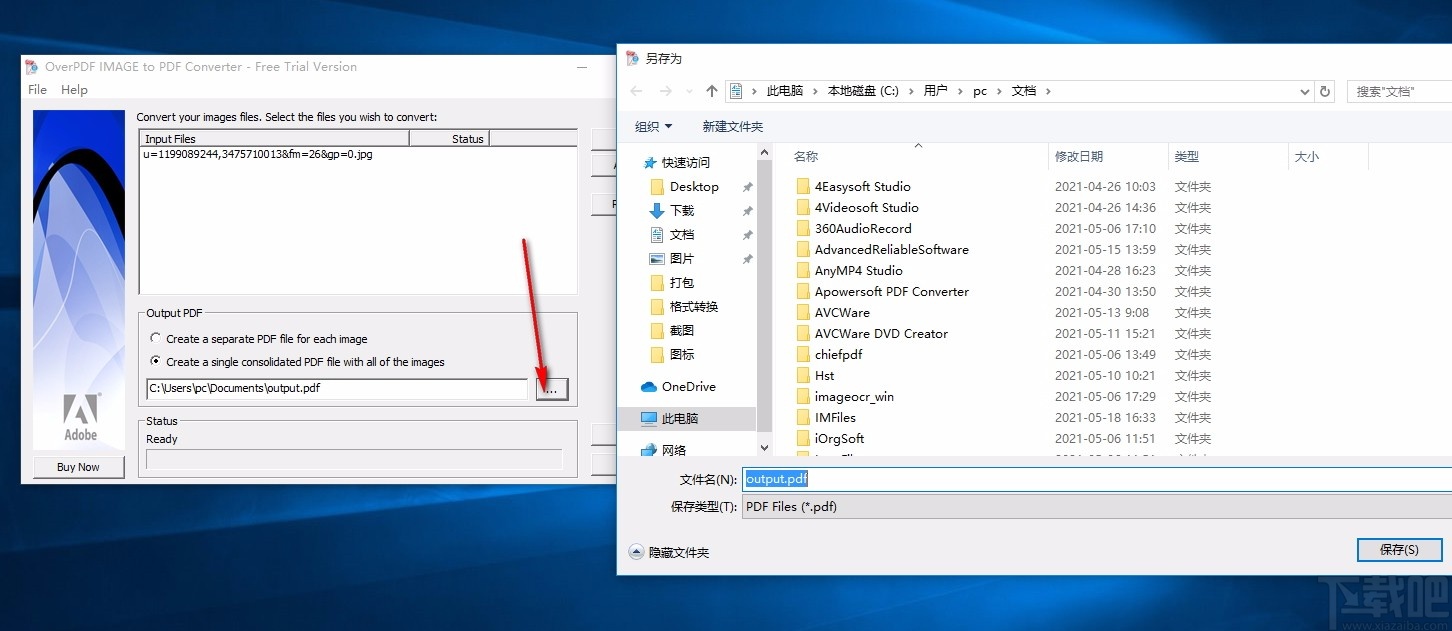The height and width of the screenshot is (631, 1452).
Task: Select 'Create a single consolidated PDF file' option
Action: (156, 361)
